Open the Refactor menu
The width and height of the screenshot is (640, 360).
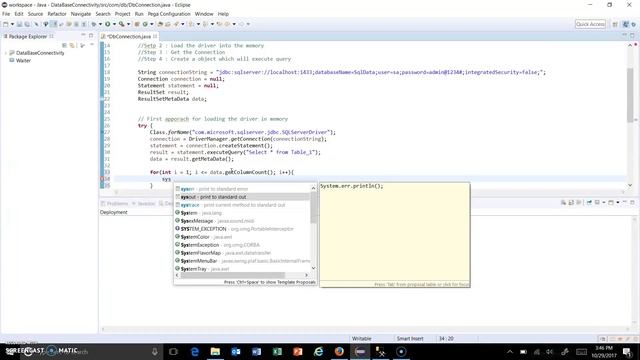click(x=57, y=14)
